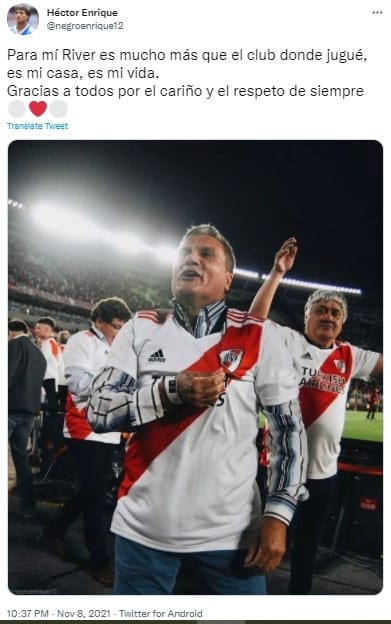391x624 pixels.
Task: Click the red heart emoji in the tweet
Action: (x=38, y=109)
